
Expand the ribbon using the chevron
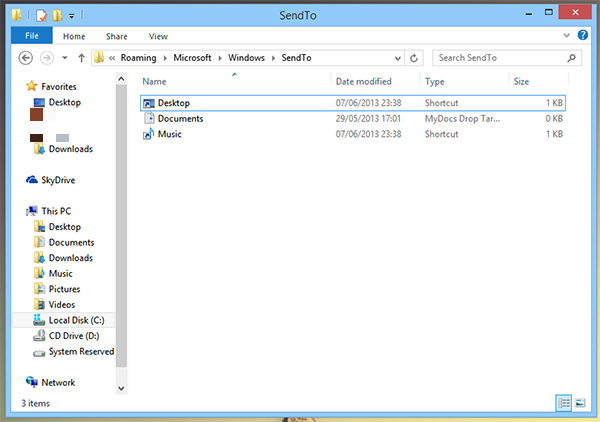tap(569, 36)
